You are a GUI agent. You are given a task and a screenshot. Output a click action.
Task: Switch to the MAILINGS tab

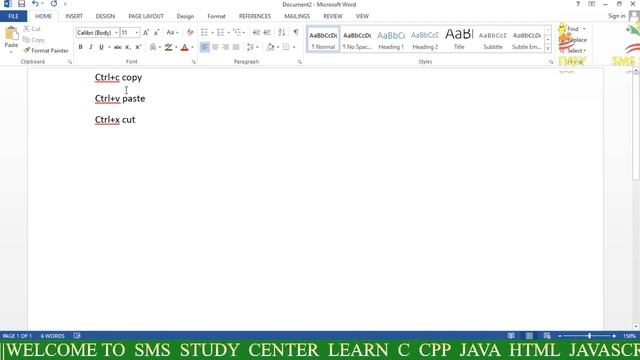(297, 16)
